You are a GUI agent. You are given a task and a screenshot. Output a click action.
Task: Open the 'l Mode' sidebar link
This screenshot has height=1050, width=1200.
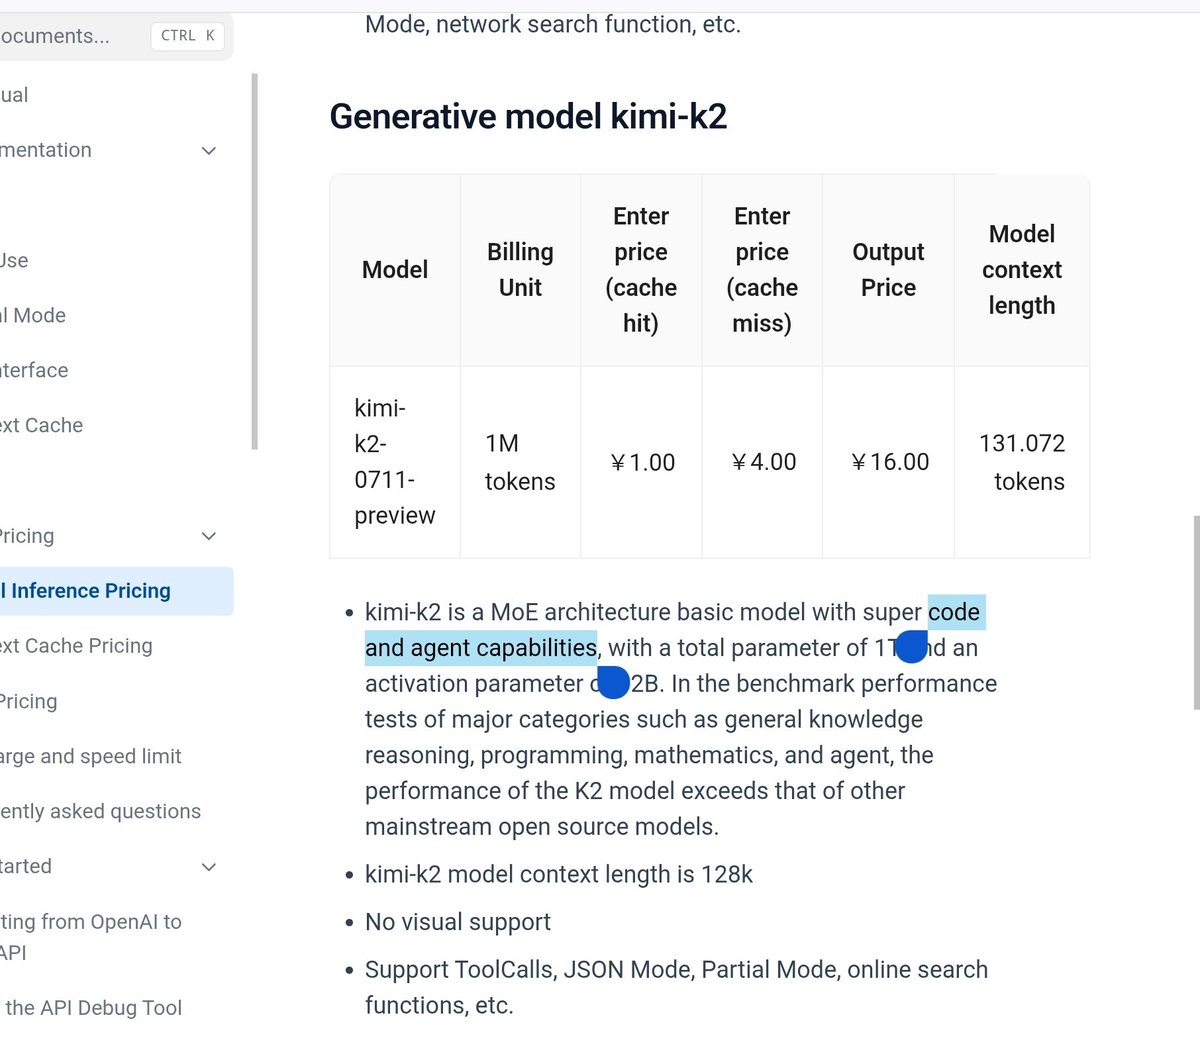pyautogui.click(x=33, y=316)
